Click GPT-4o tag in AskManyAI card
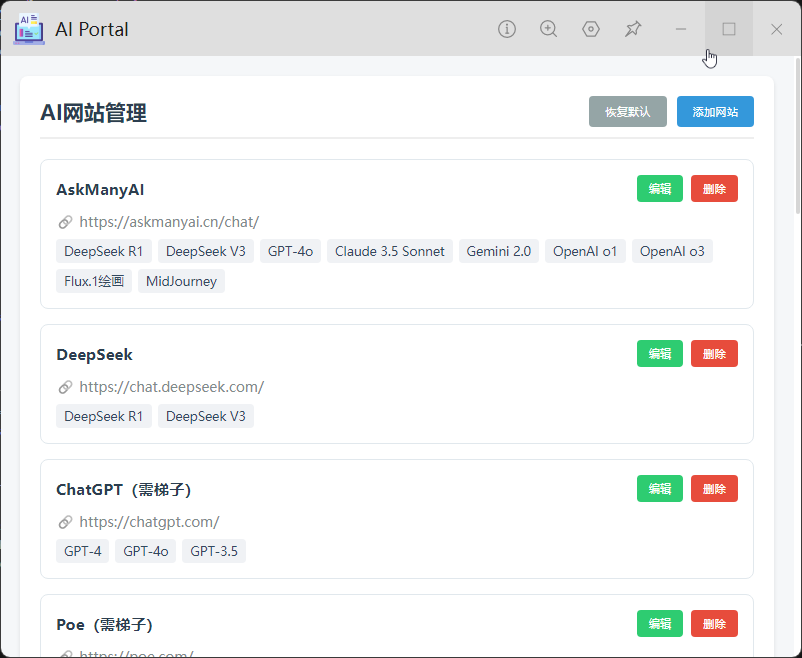The height and width of the screenshot is (658, 802). click(290, 251)
